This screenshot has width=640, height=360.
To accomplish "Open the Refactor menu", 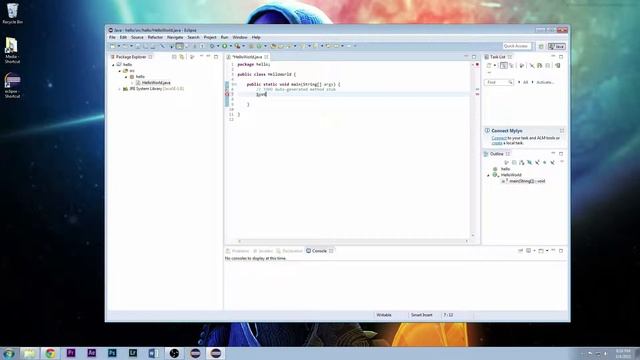I will coord(155,37).
